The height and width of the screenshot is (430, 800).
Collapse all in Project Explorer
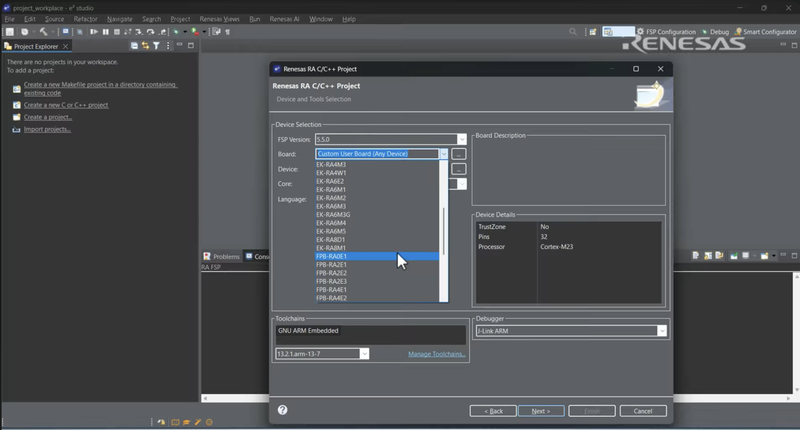[x=134, y=46]
